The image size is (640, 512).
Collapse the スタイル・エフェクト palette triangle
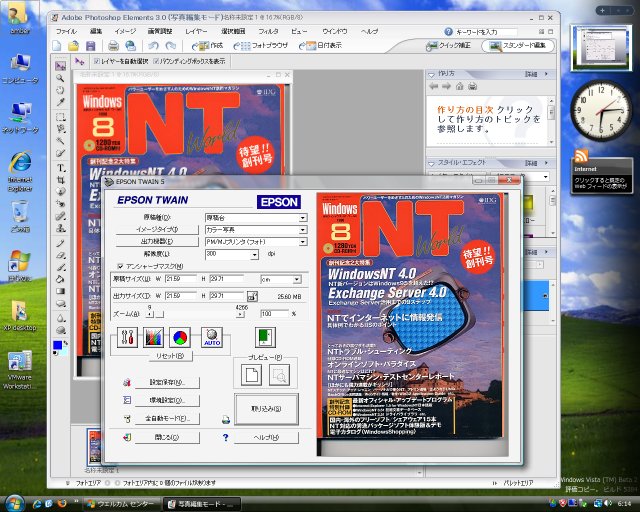point(431,163)
